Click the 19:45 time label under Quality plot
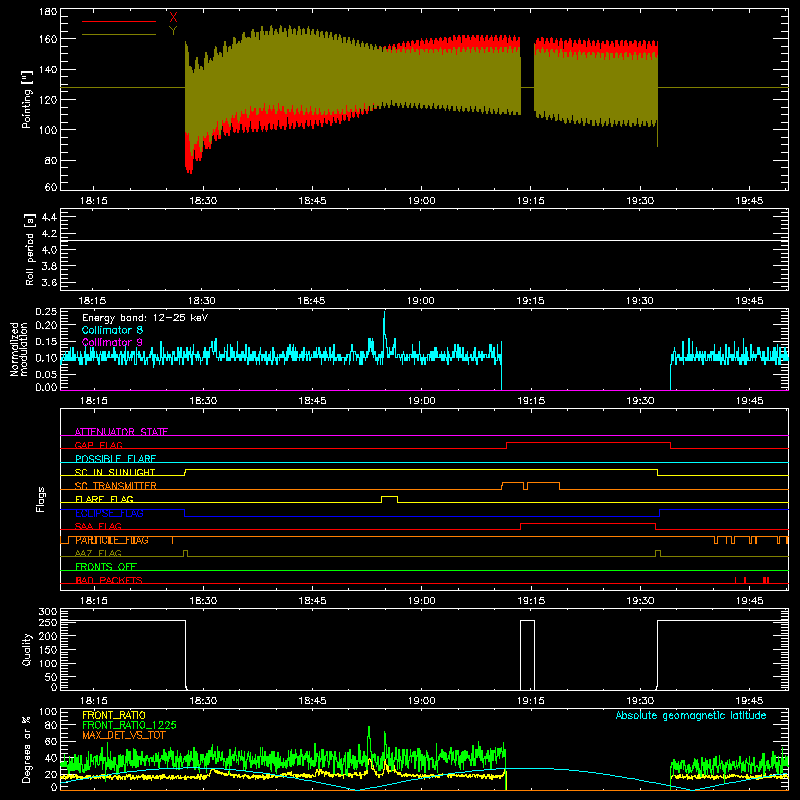The width and height of the screenshot is (800, 800). (x=749, y=701)
